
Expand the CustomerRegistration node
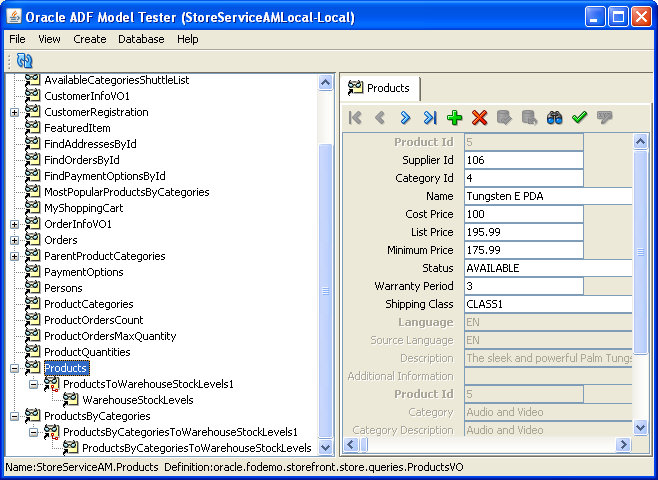pyautogui.click(x=14, y=112)
